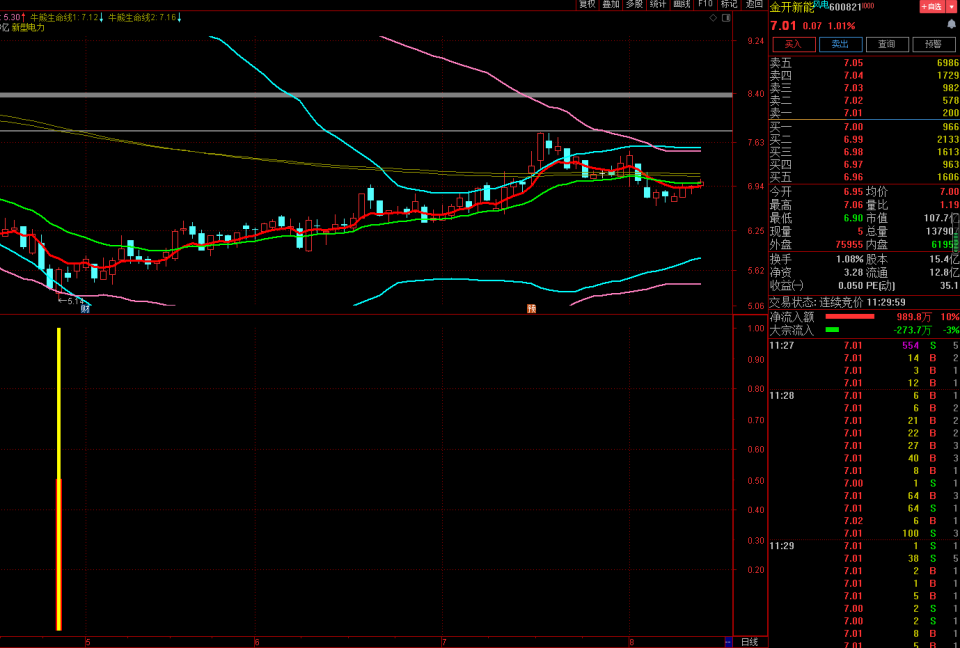
Task: Click the 牛熊生命线1 indicator label
Action: [64, 18]
